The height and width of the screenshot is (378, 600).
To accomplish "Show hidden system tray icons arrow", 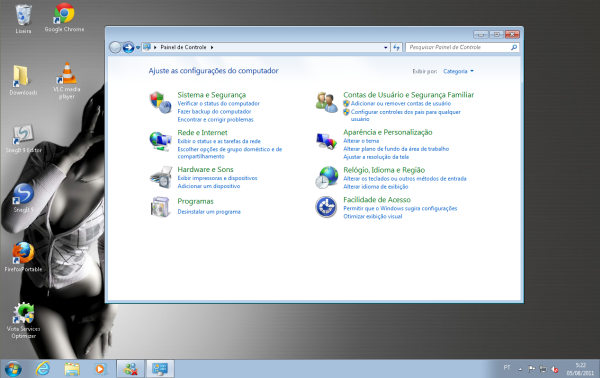I will click(520, 369).
